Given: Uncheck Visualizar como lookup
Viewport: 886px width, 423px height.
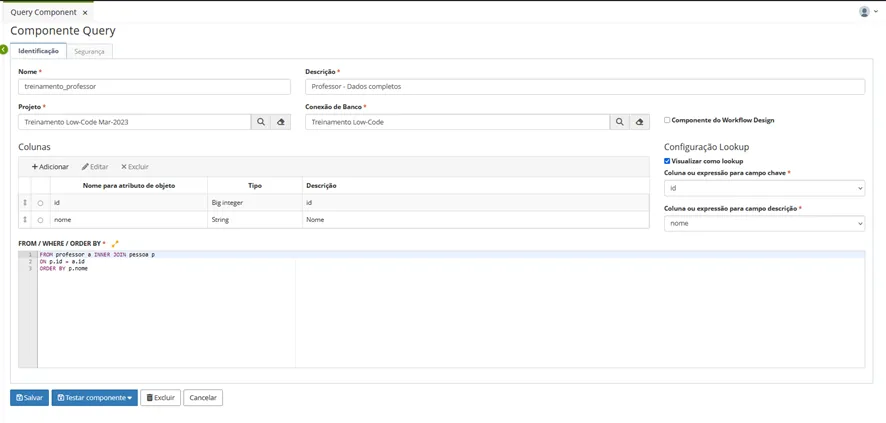Looking at the screenshot, I should click(x=667, y=161).
